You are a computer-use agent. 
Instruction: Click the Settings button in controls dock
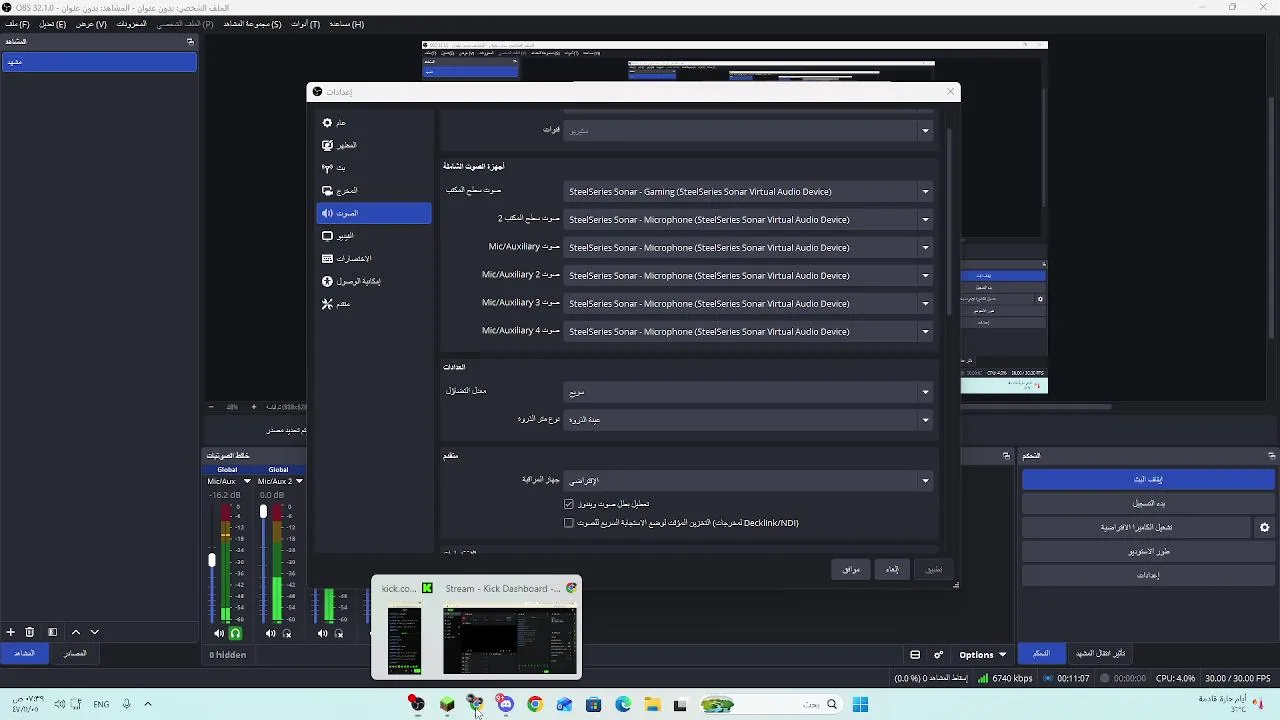1148,575
